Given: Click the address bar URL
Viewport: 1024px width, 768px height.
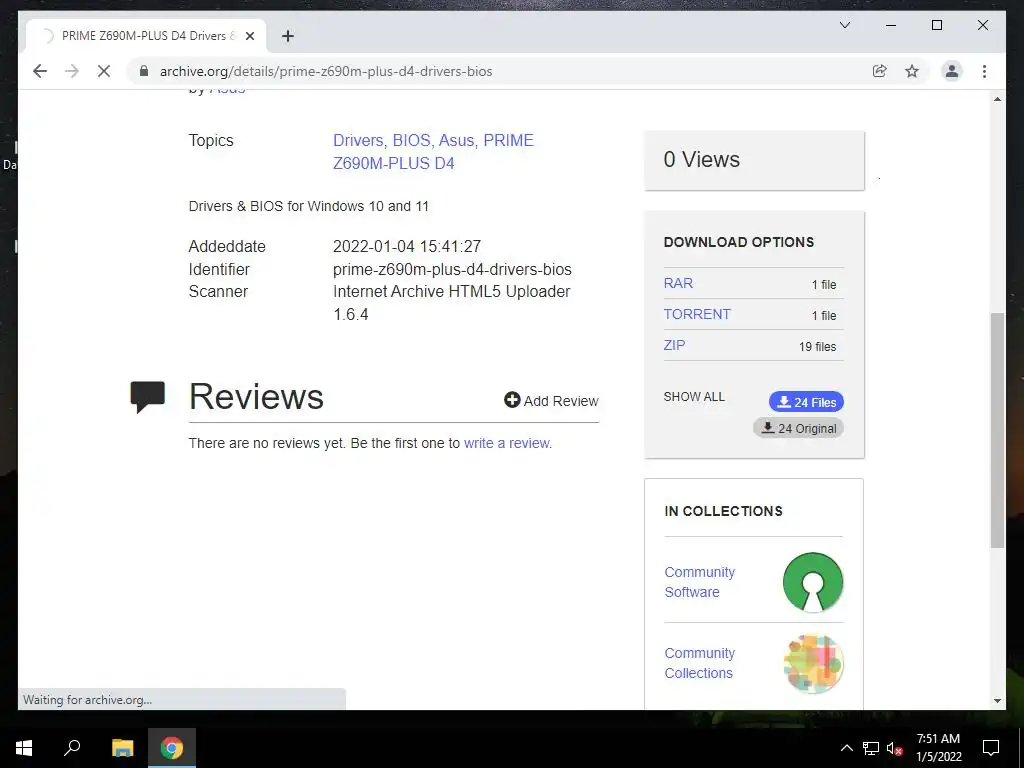Looking at the screenshot, I should coord(326,71).
